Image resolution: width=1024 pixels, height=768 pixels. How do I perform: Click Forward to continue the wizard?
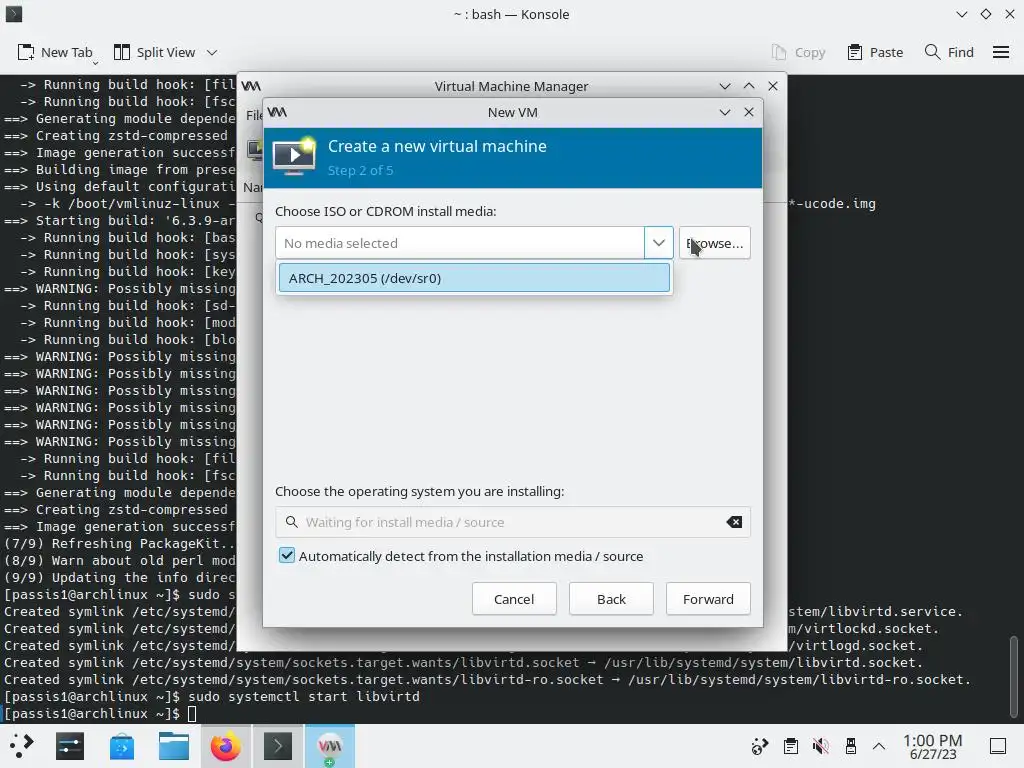pos(708,599)
